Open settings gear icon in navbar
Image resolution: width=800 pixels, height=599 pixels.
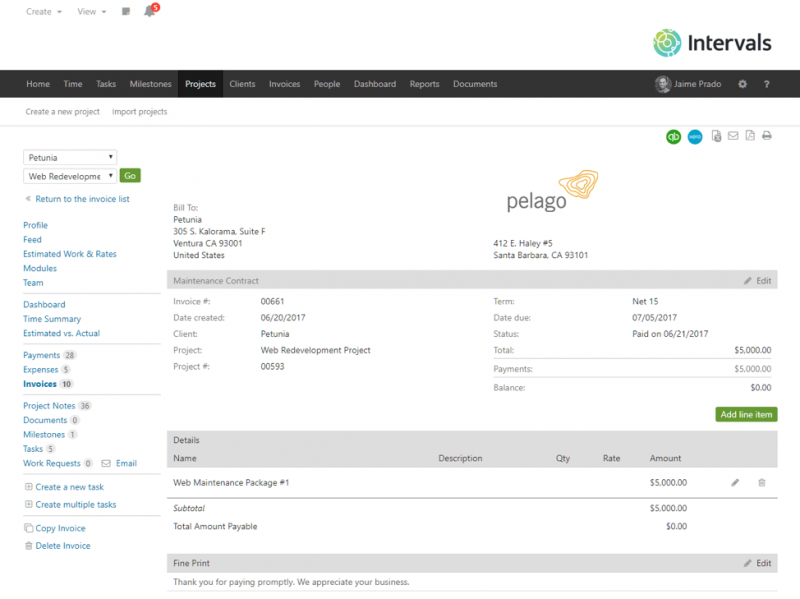[x=742, y=84]
